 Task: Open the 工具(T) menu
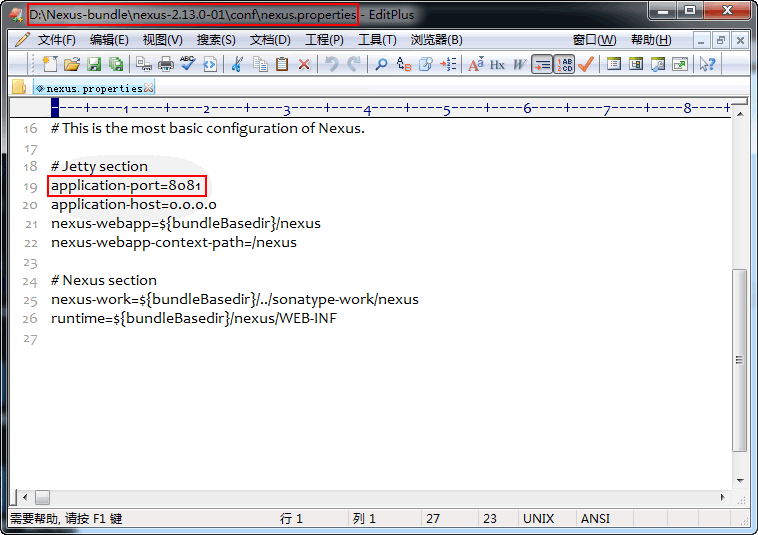377,40
